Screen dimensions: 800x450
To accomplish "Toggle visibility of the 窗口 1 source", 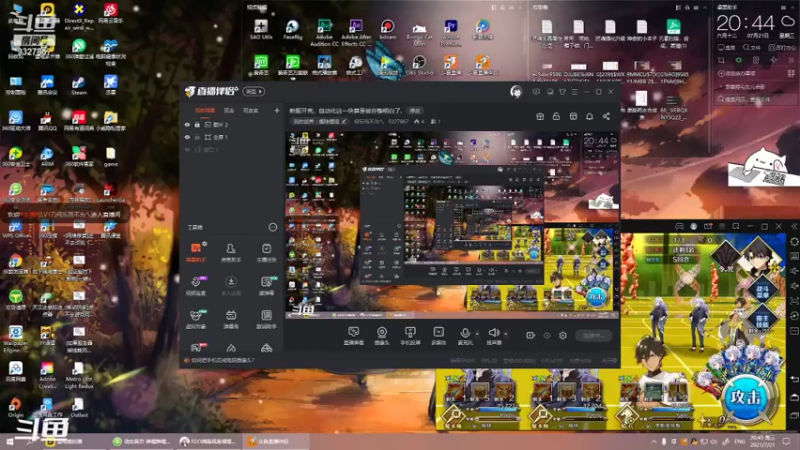I will (x=187, y=150).
